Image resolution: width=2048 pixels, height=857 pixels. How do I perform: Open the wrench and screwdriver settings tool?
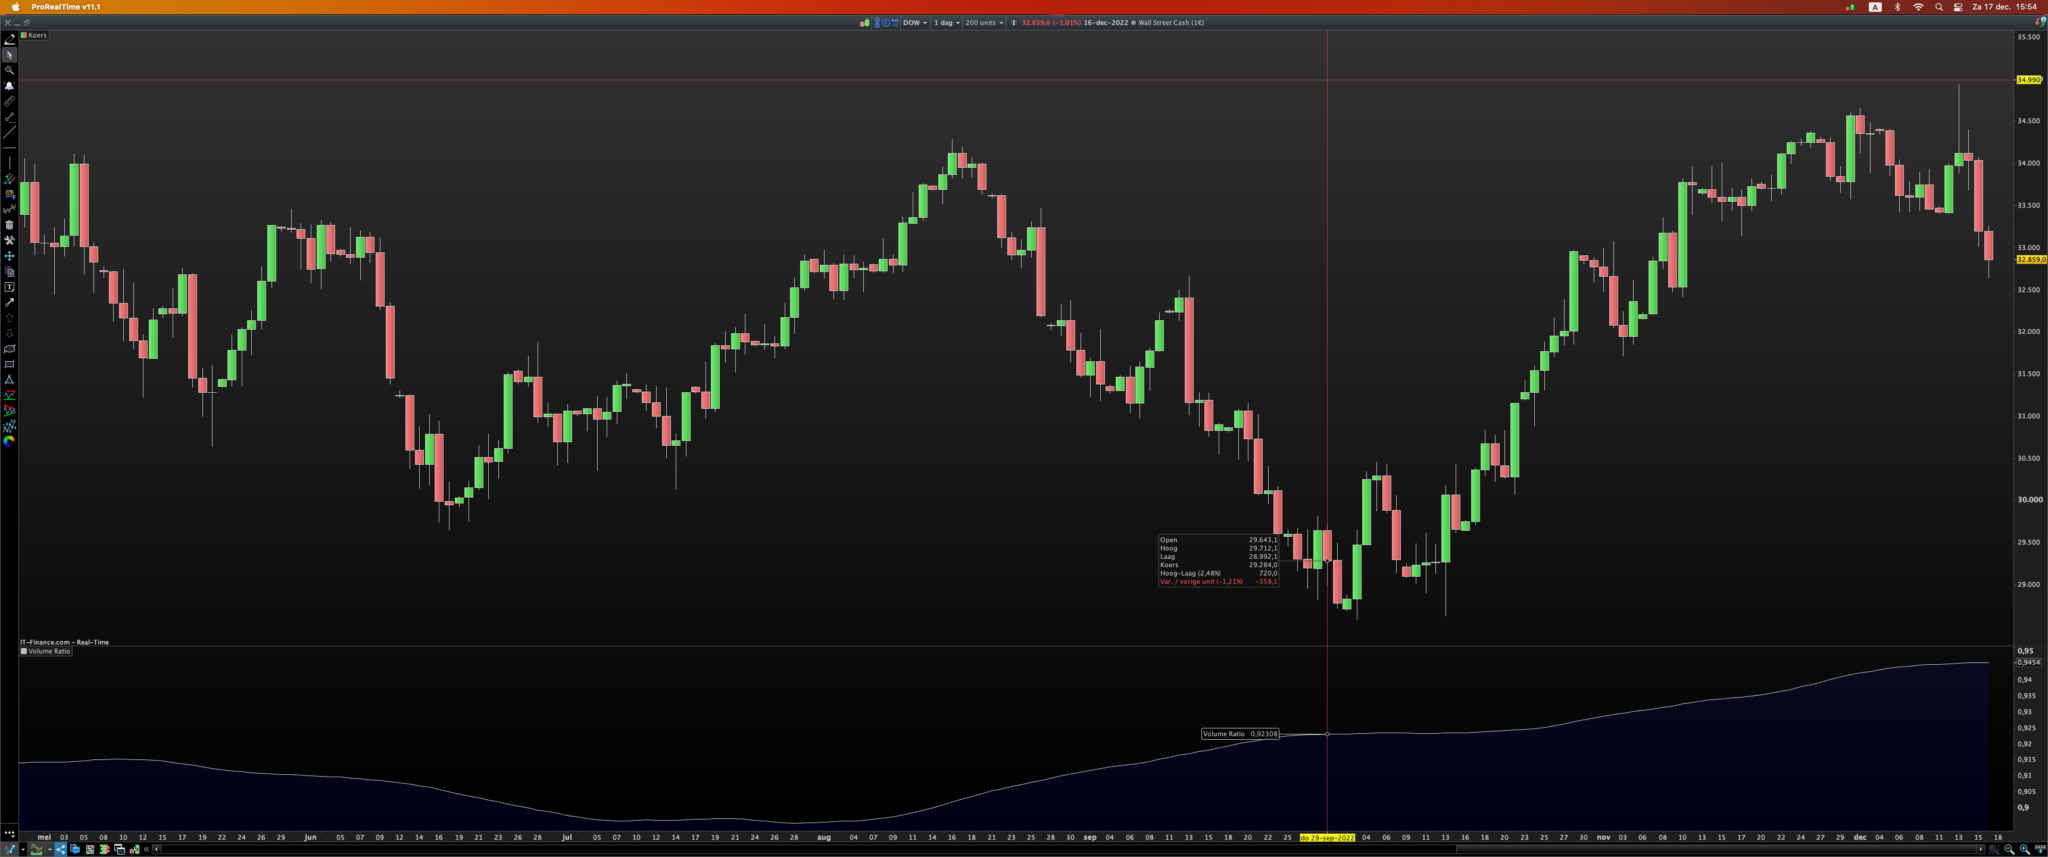coord(9,240)
